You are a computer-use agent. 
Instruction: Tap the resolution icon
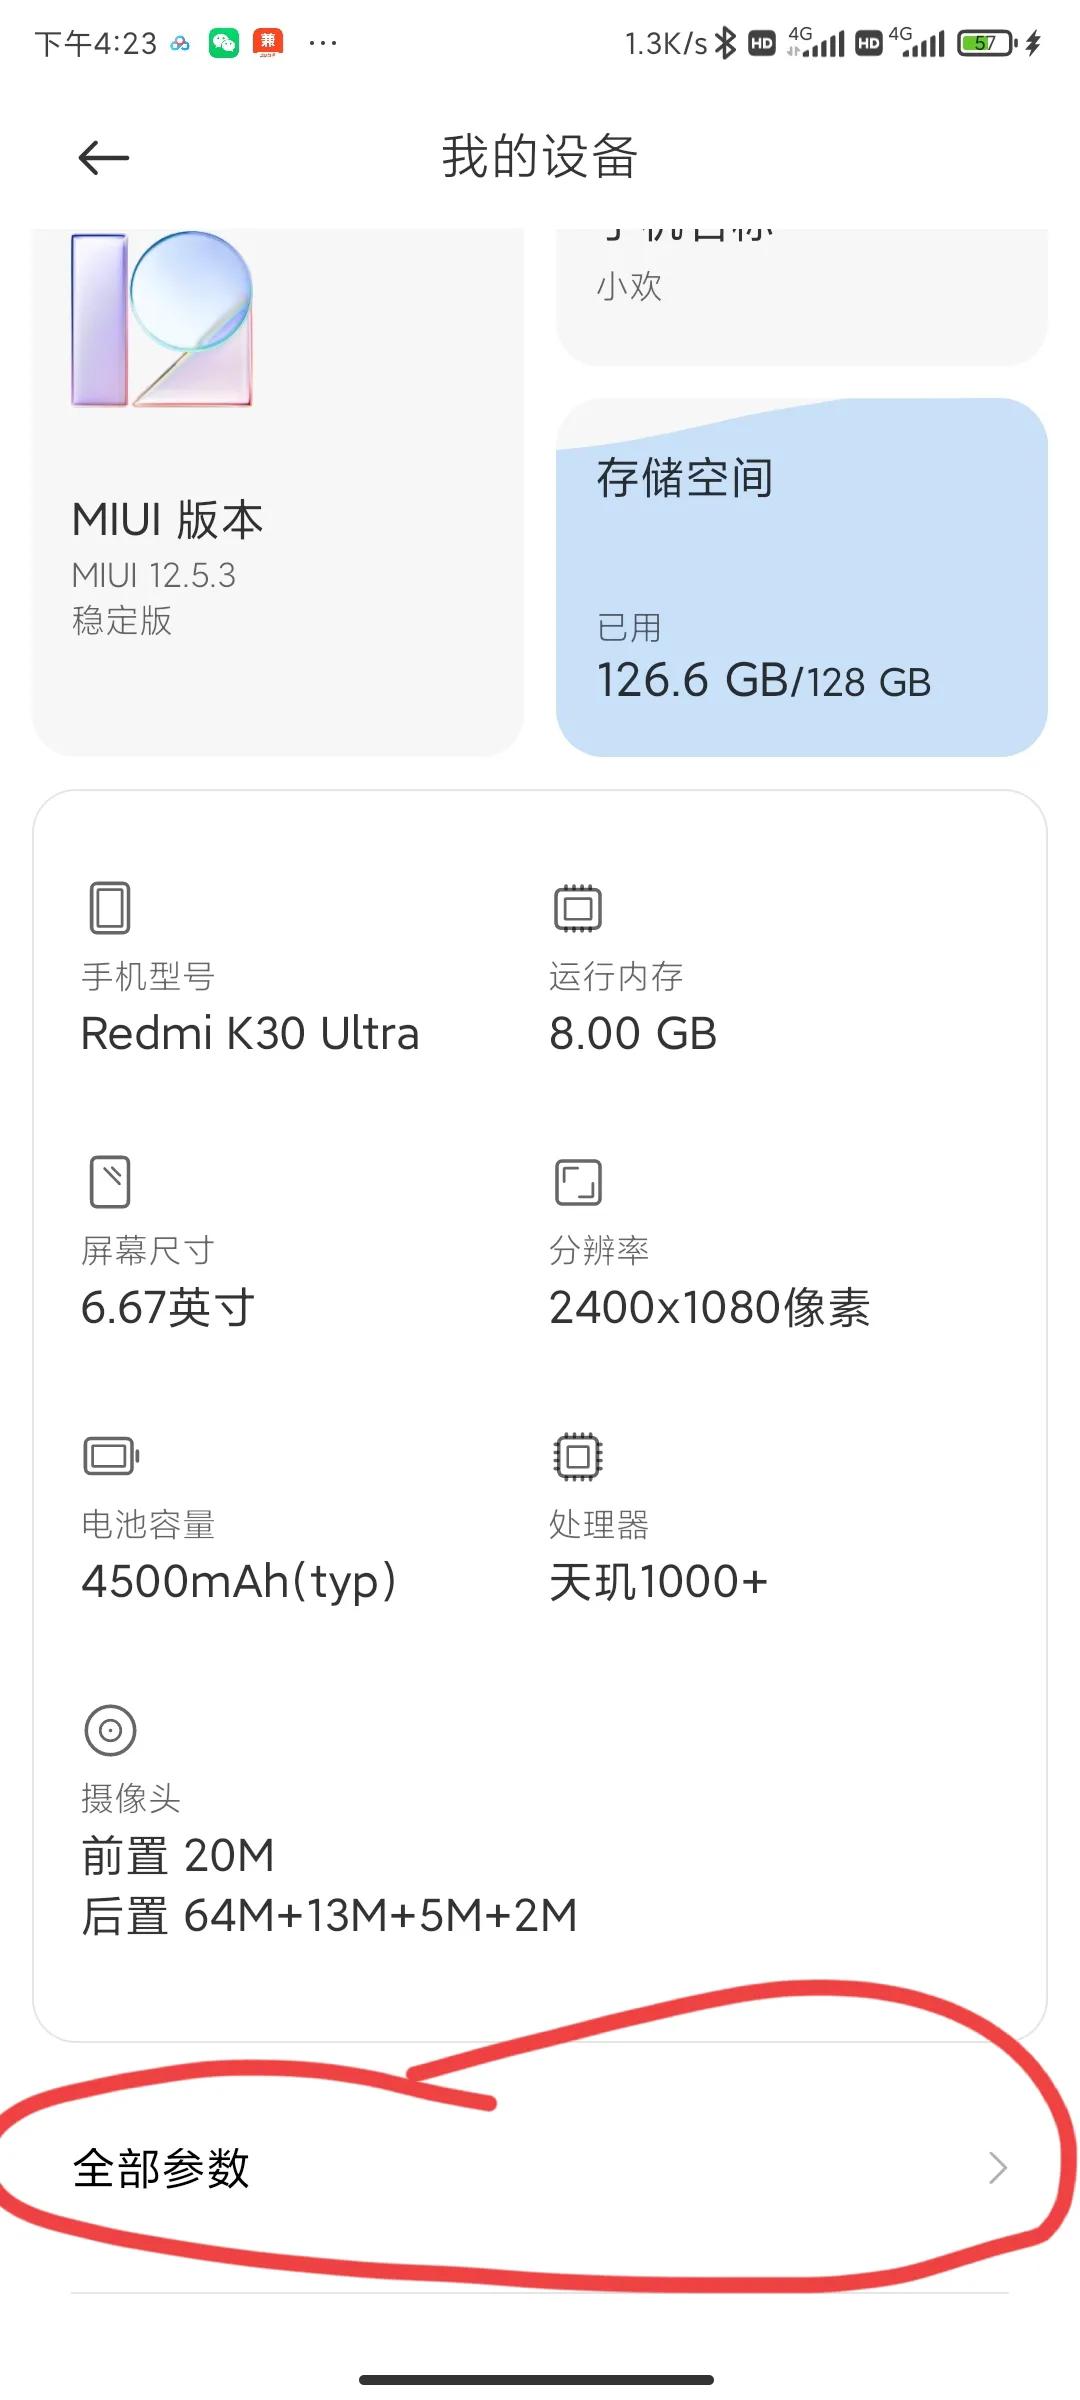click(578, 1182)
